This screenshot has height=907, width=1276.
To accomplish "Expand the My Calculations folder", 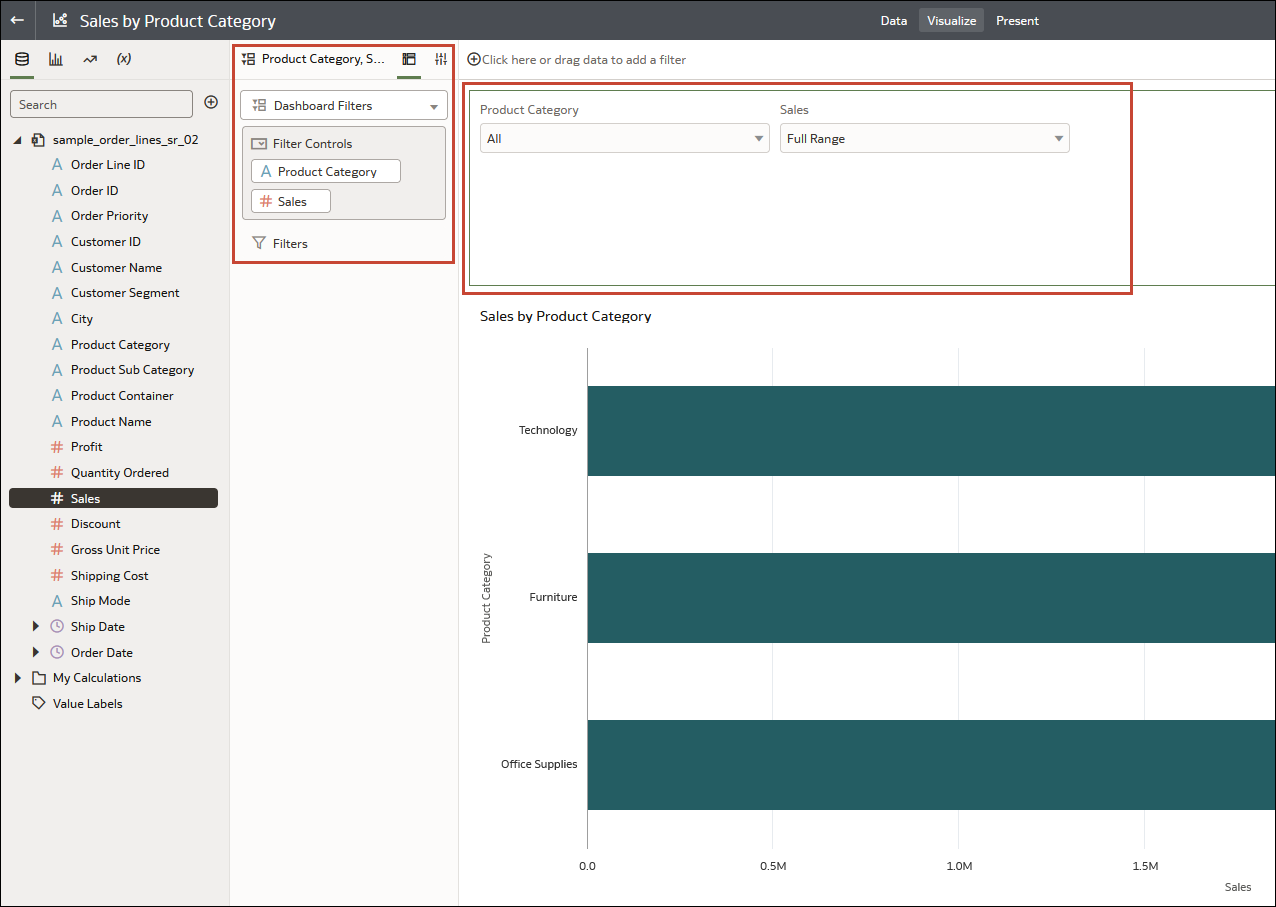I will click(17, 678).
